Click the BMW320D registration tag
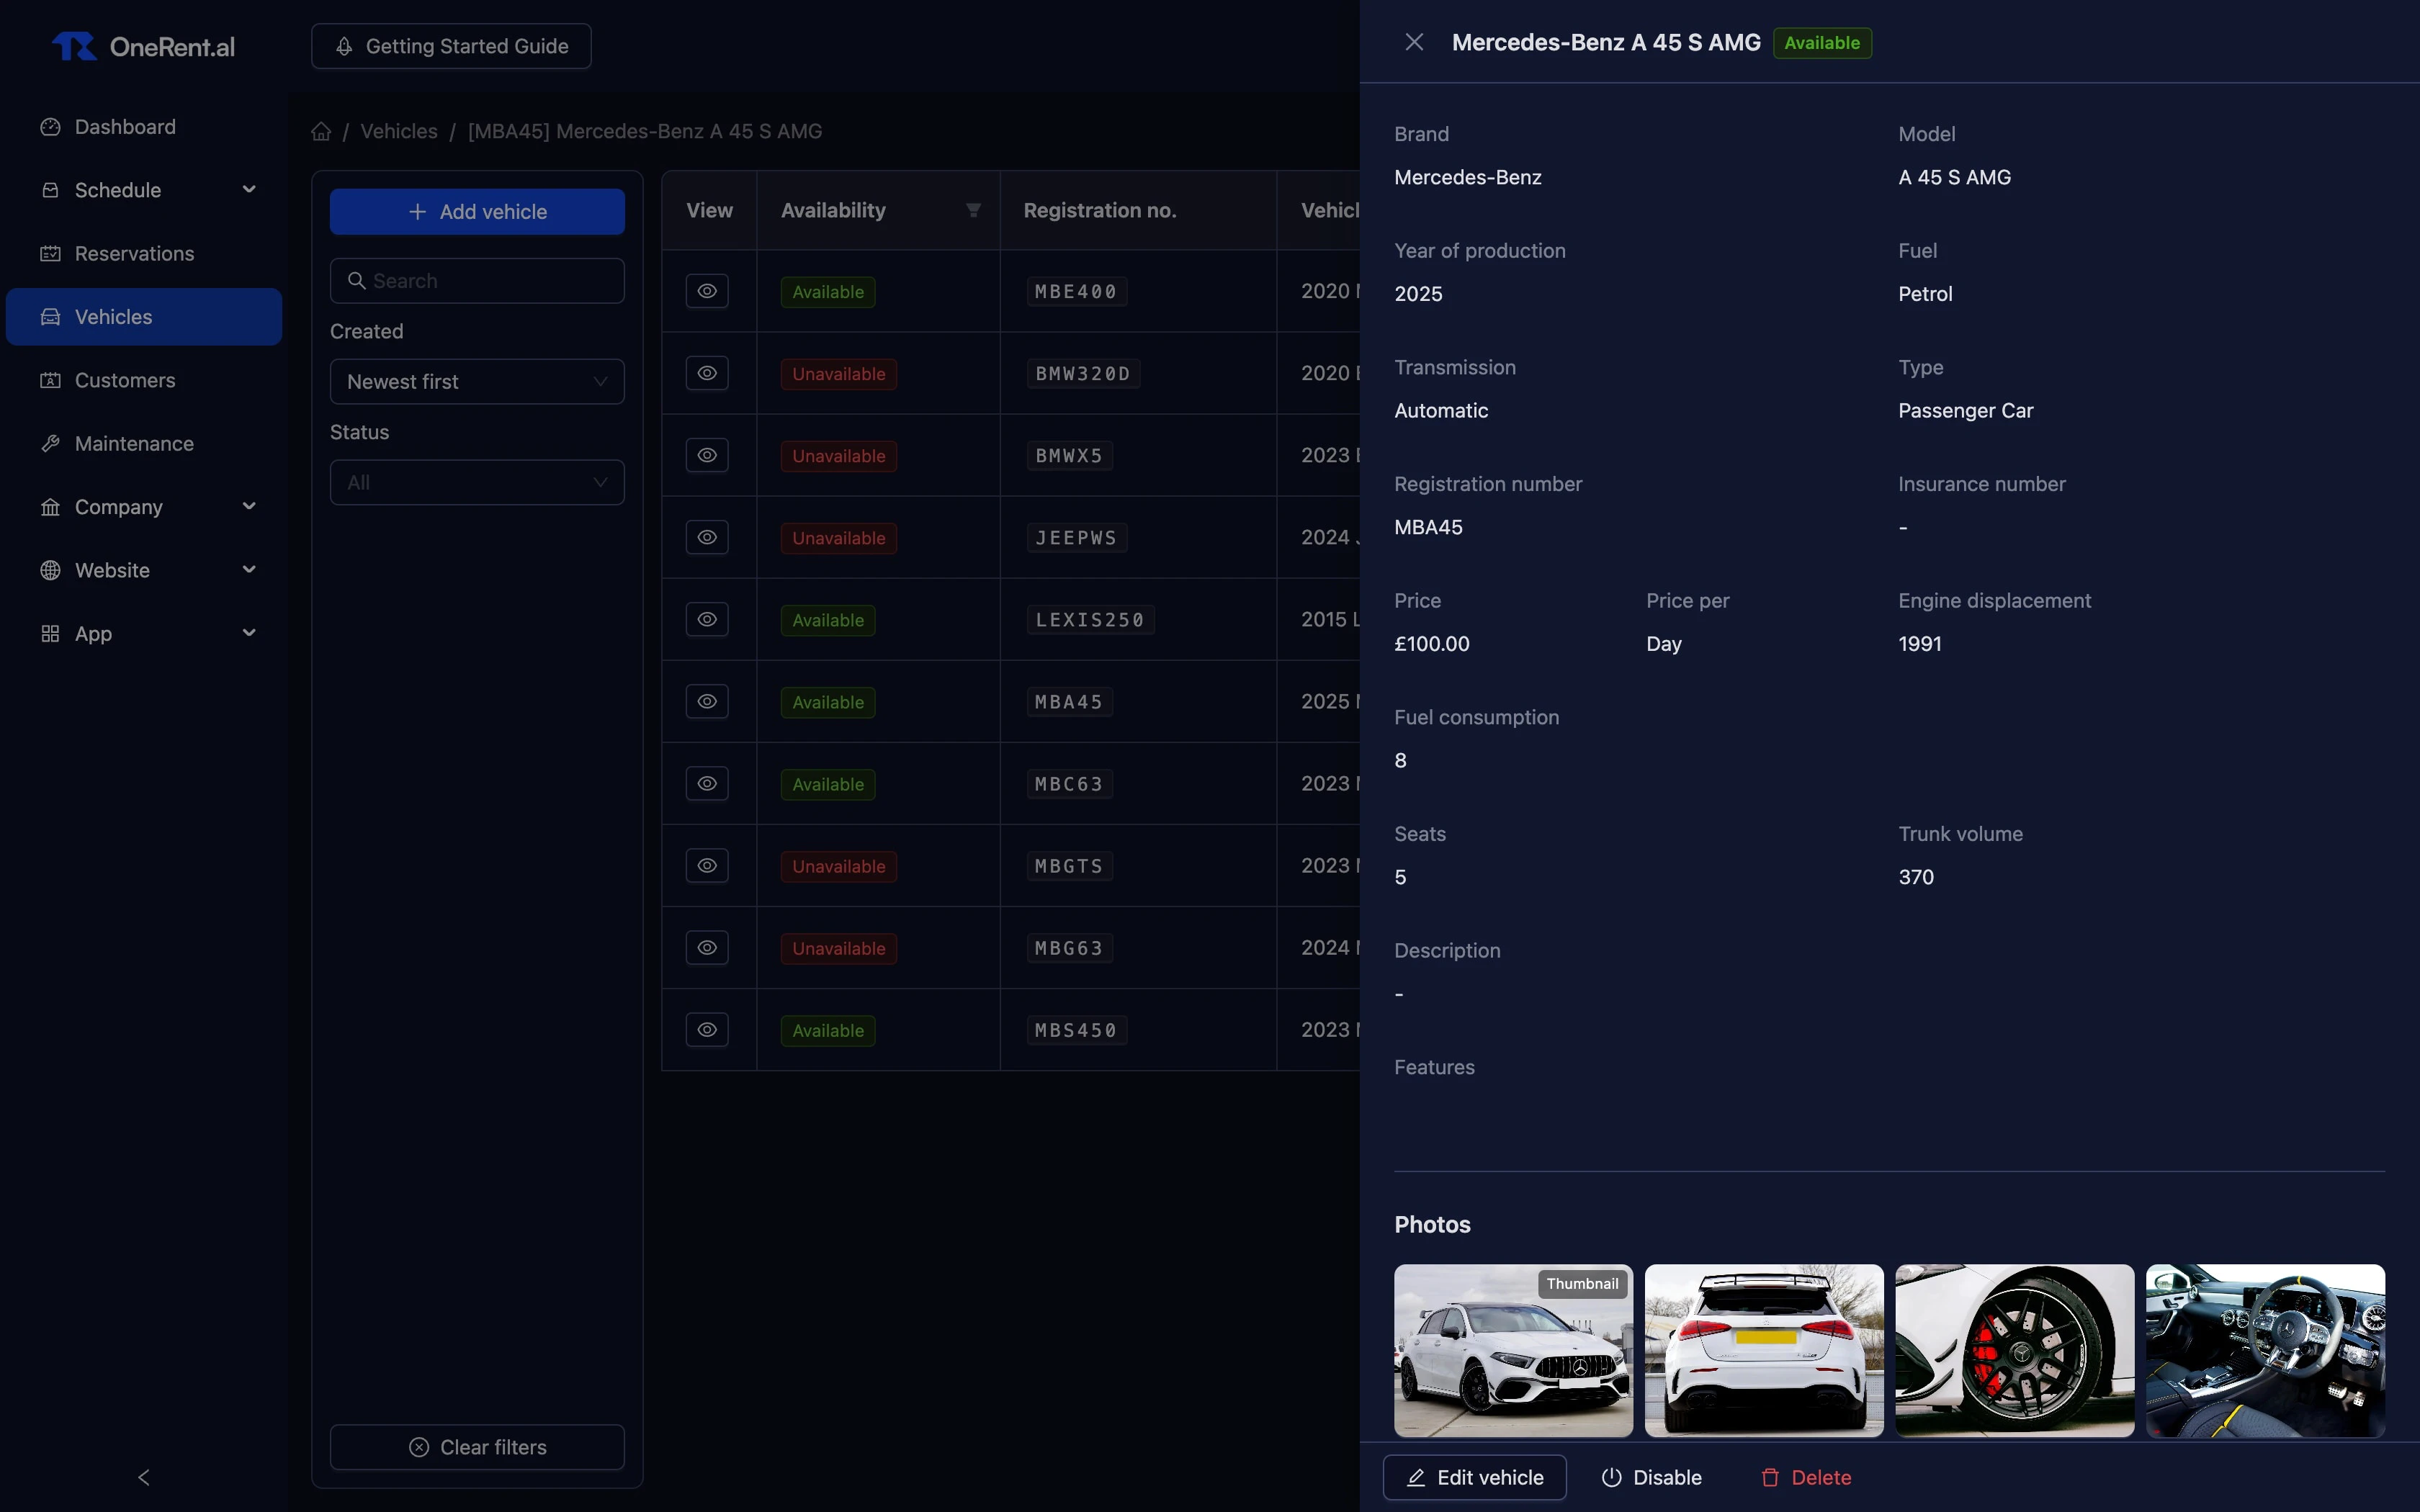The image size is (2420, 1512). click(1083, 374)
